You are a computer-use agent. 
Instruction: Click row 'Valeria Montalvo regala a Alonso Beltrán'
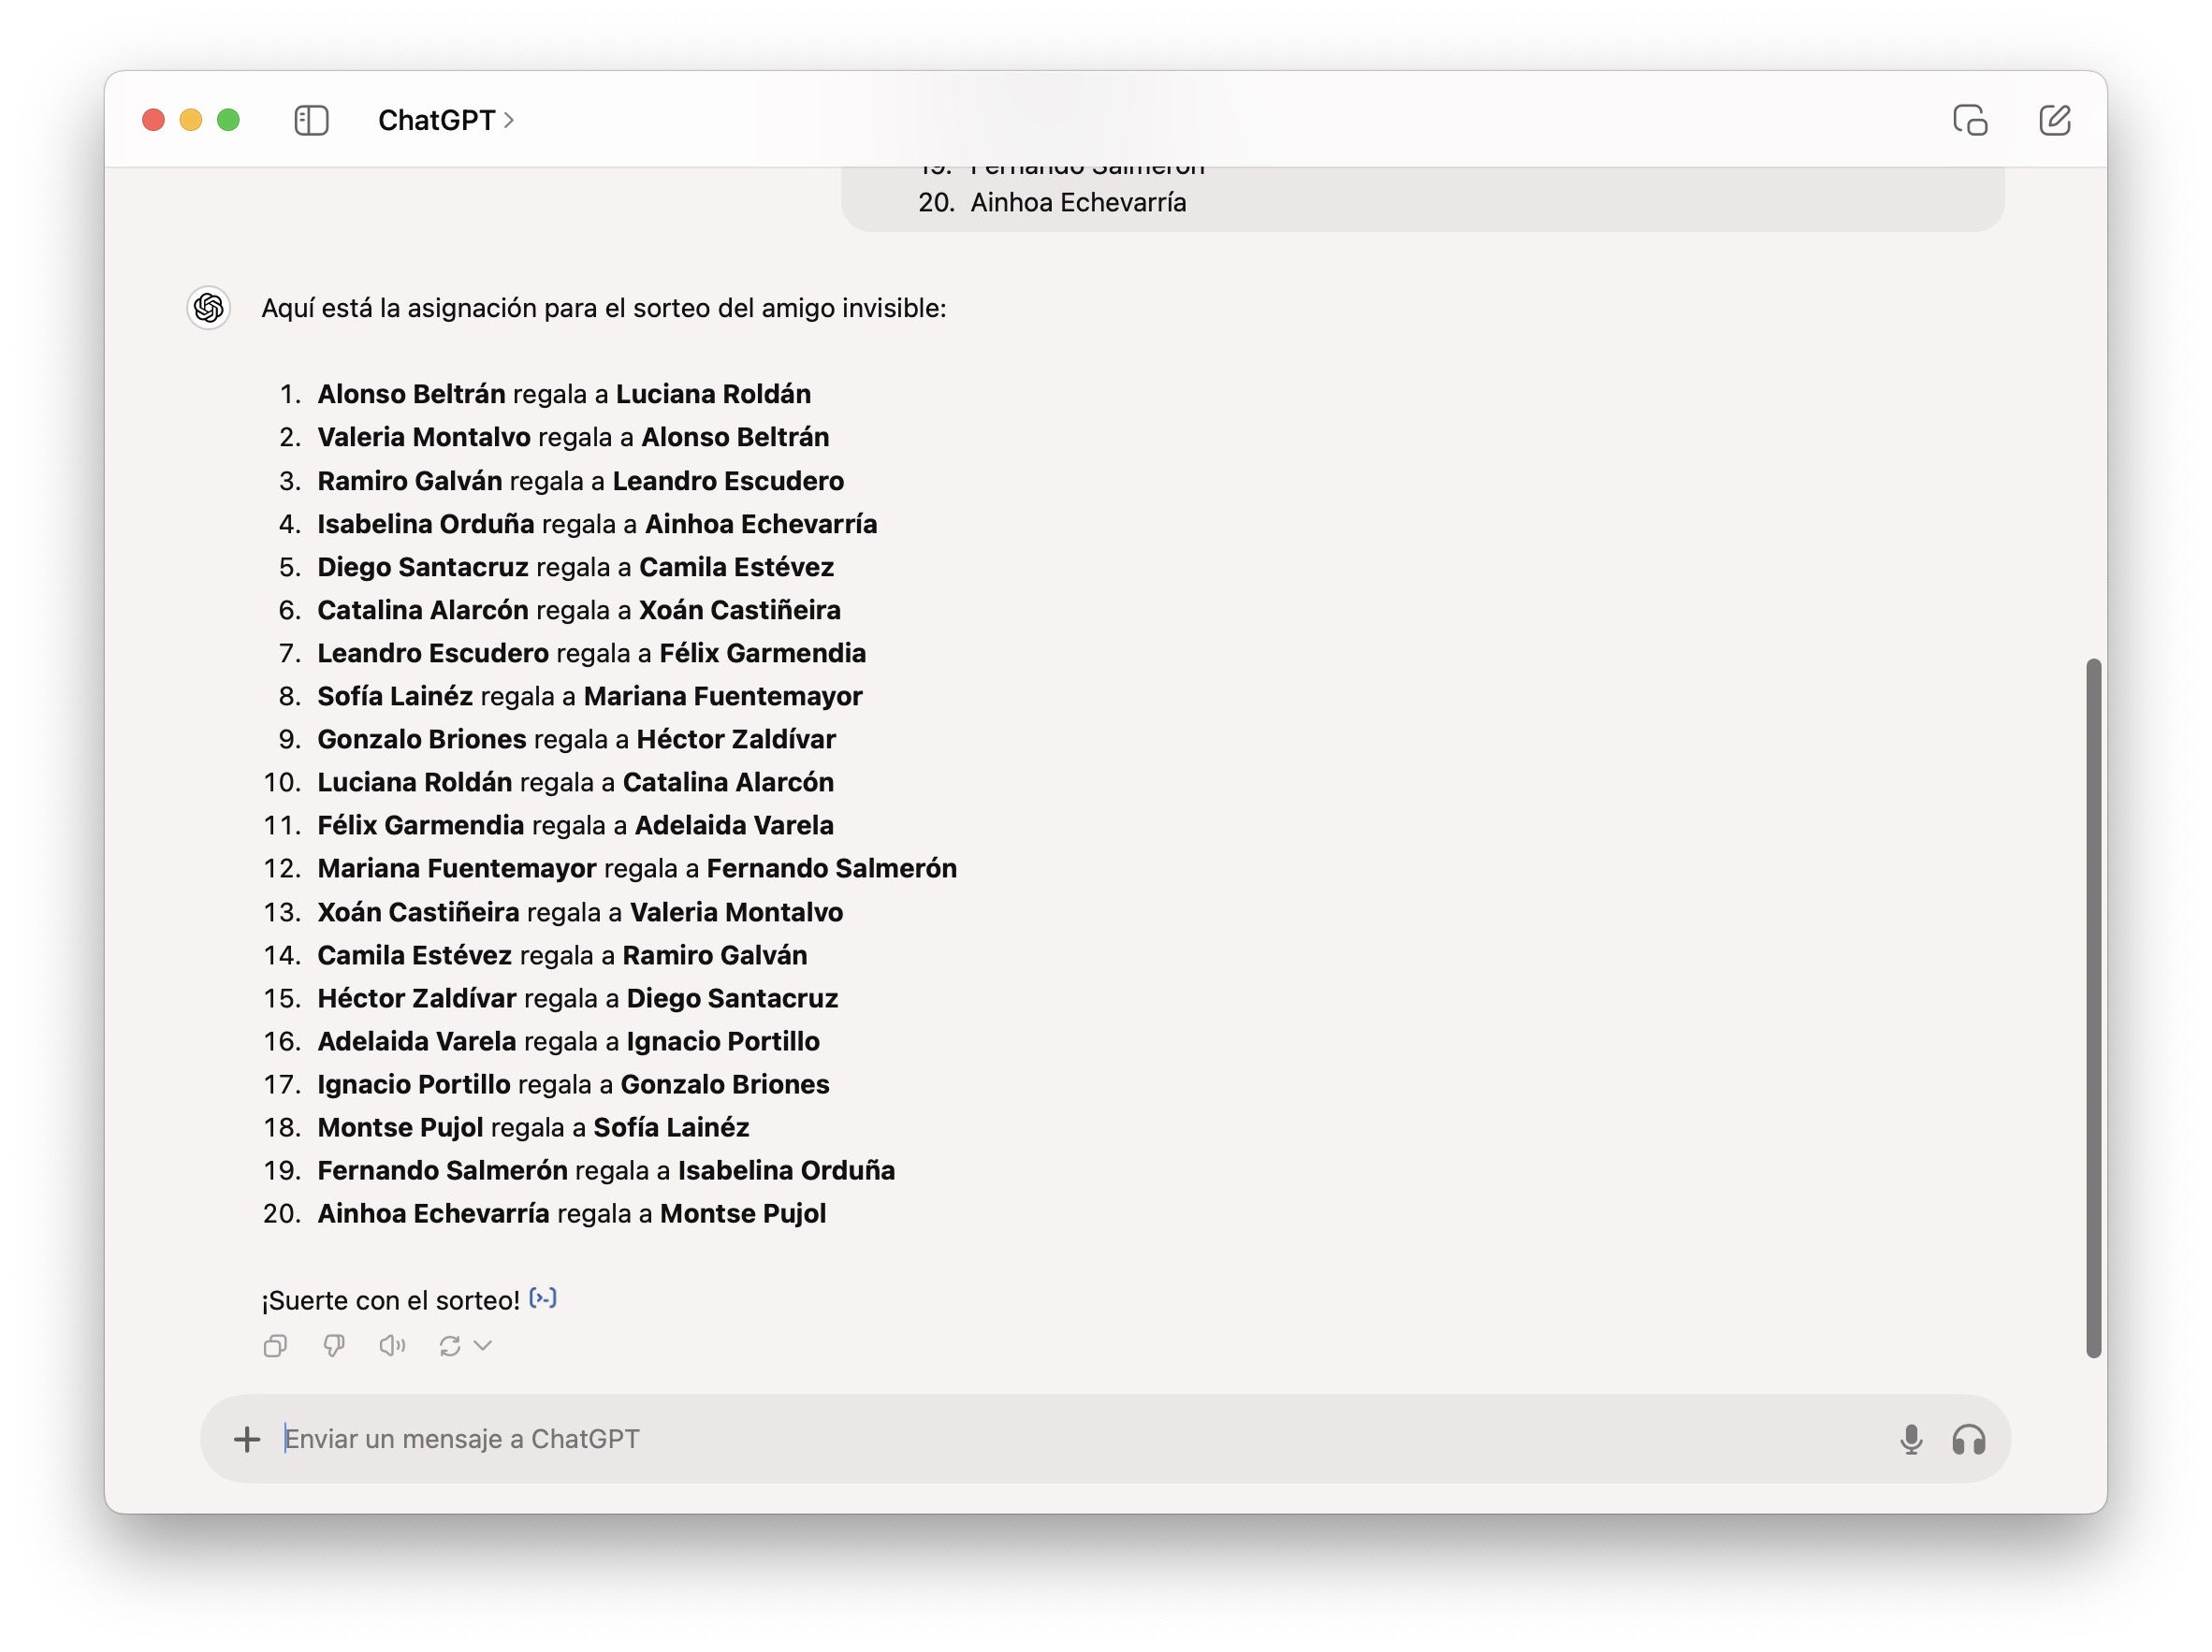tap(573, 437)
